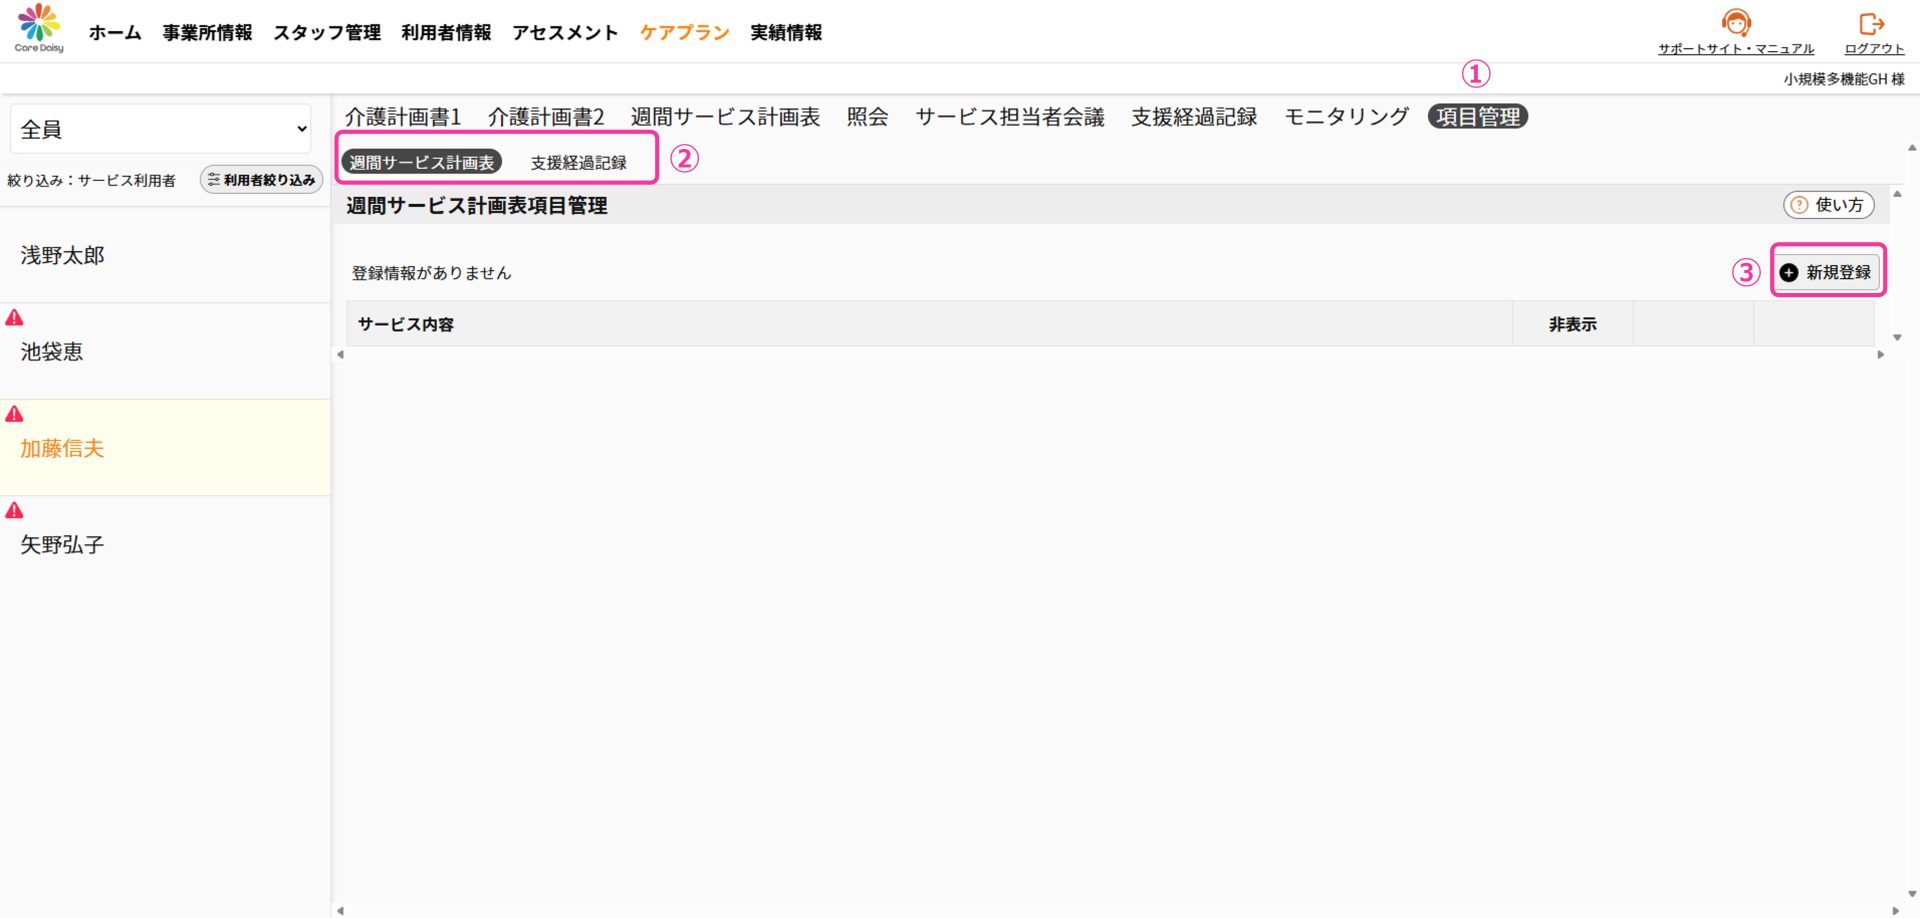Switch to the モニタリング tab
This screenshot has width=1920, height=918.
pos(1346,117)
